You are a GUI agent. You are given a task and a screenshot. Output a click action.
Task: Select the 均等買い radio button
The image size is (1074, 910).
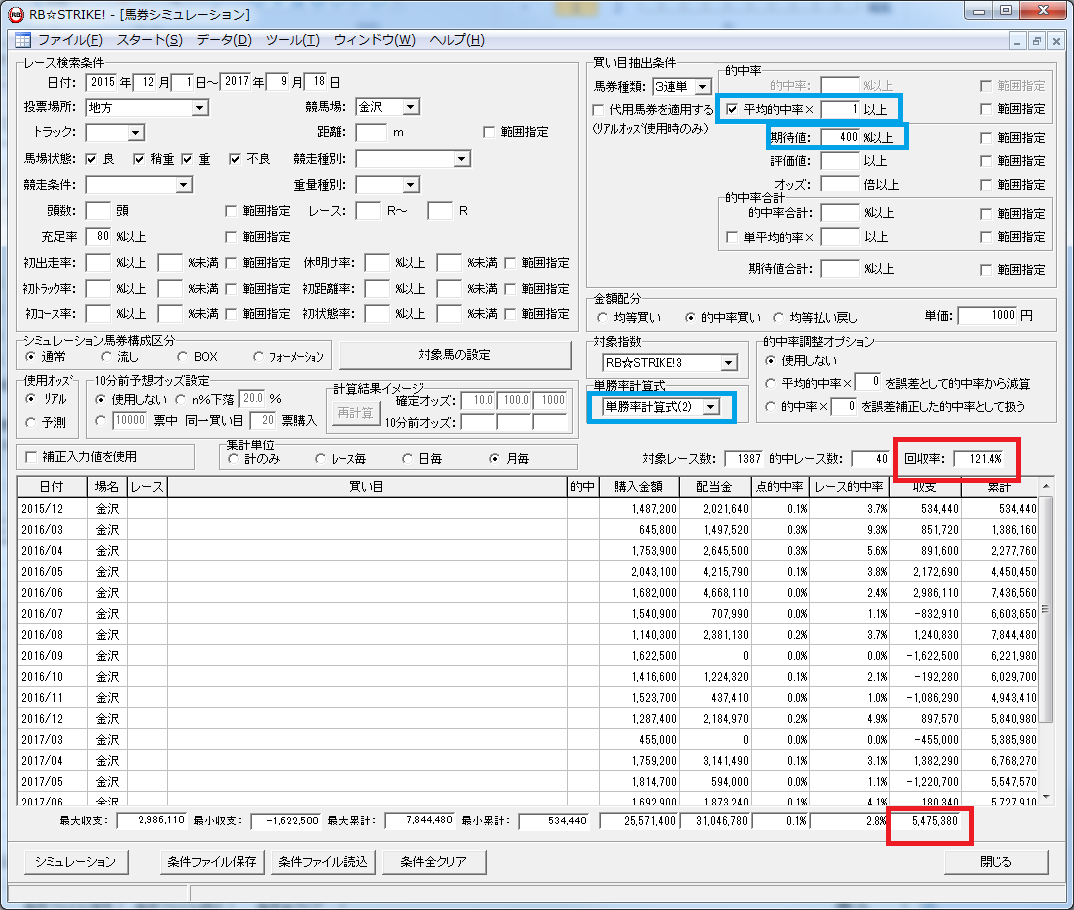[x=602, y=318]
